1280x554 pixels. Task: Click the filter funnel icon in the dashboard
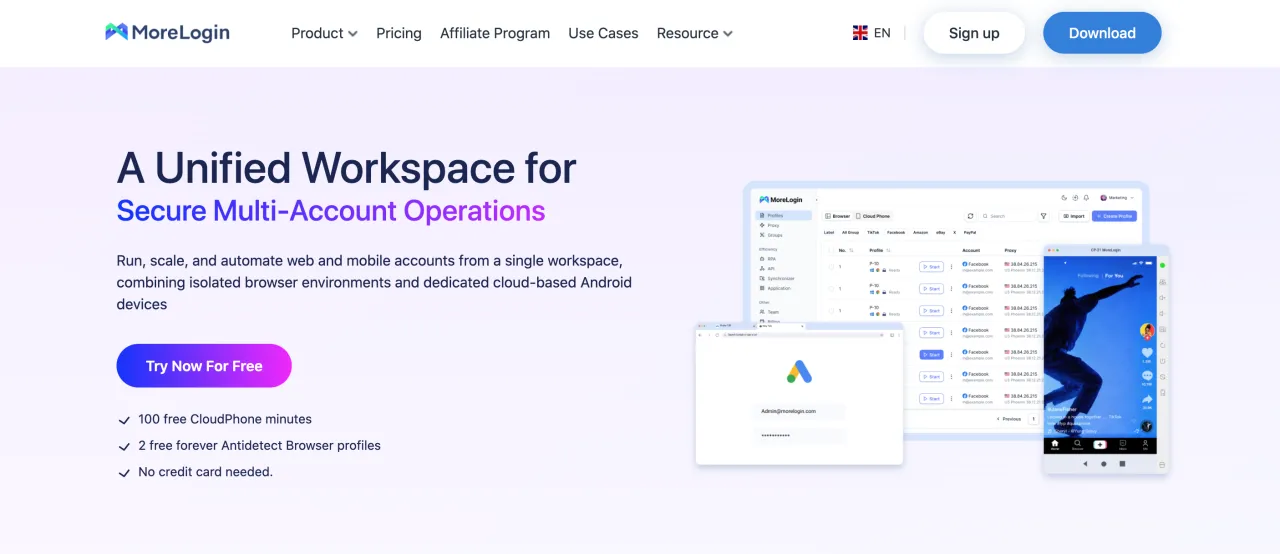click(x=1043, y=216)
